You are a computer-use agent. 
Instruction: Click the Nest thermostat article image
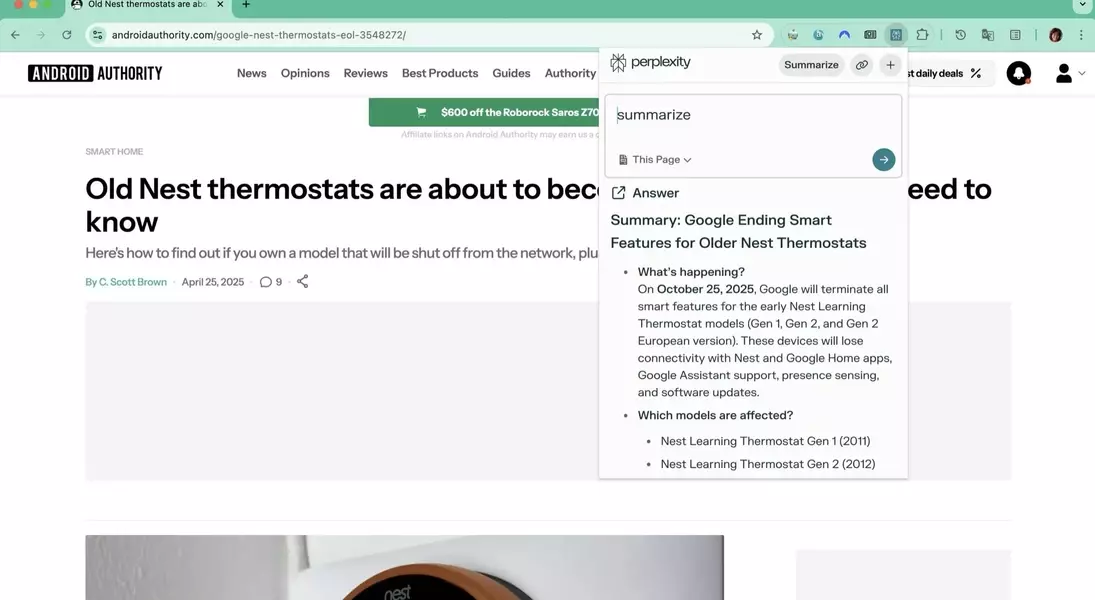click(404, 567)
